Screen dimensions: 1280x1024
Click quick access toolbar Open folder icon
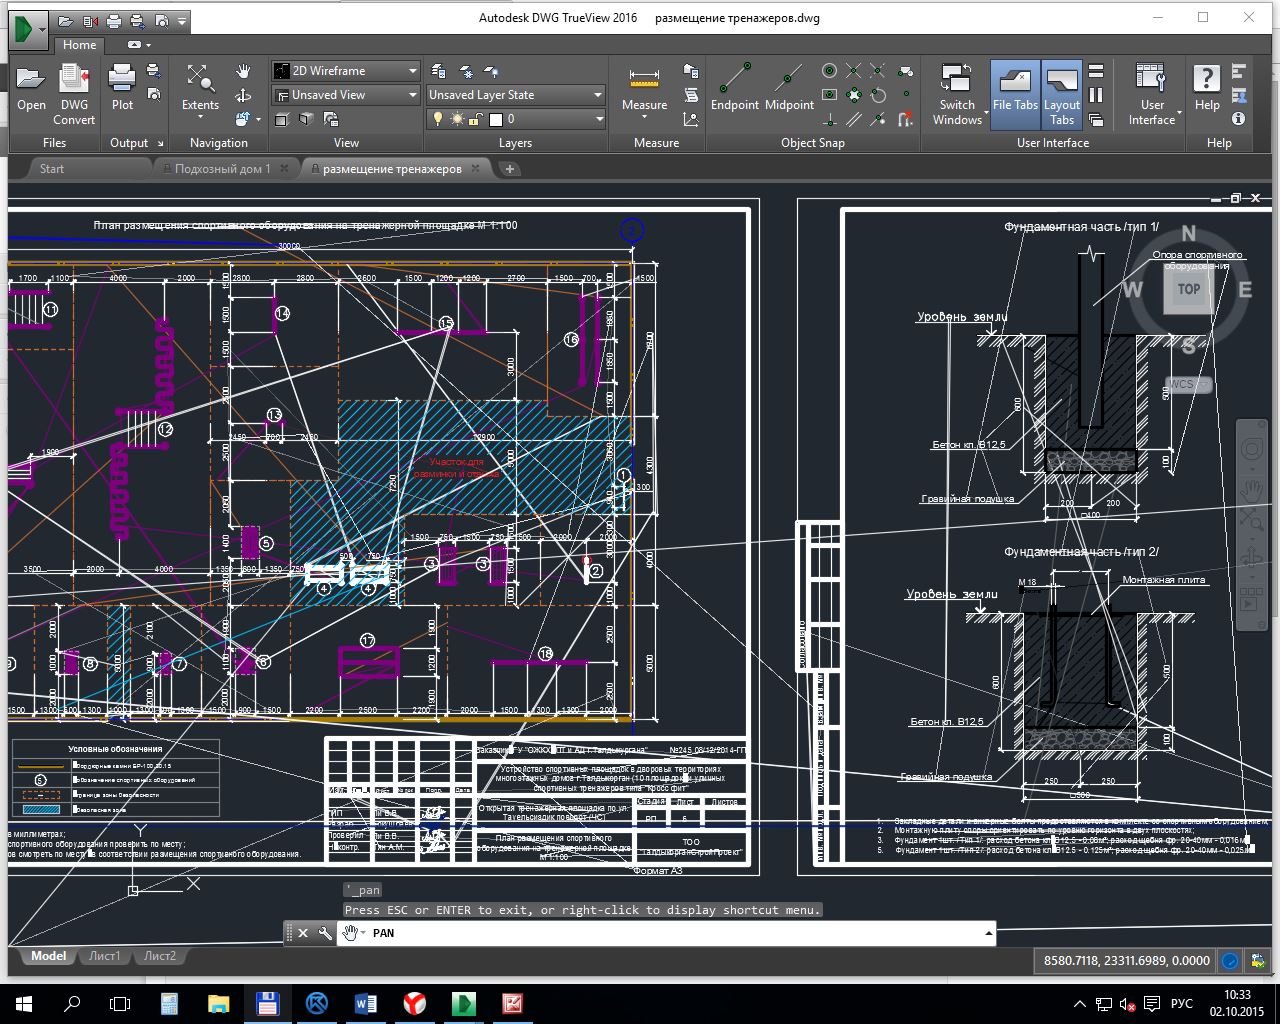pos(65,20)
